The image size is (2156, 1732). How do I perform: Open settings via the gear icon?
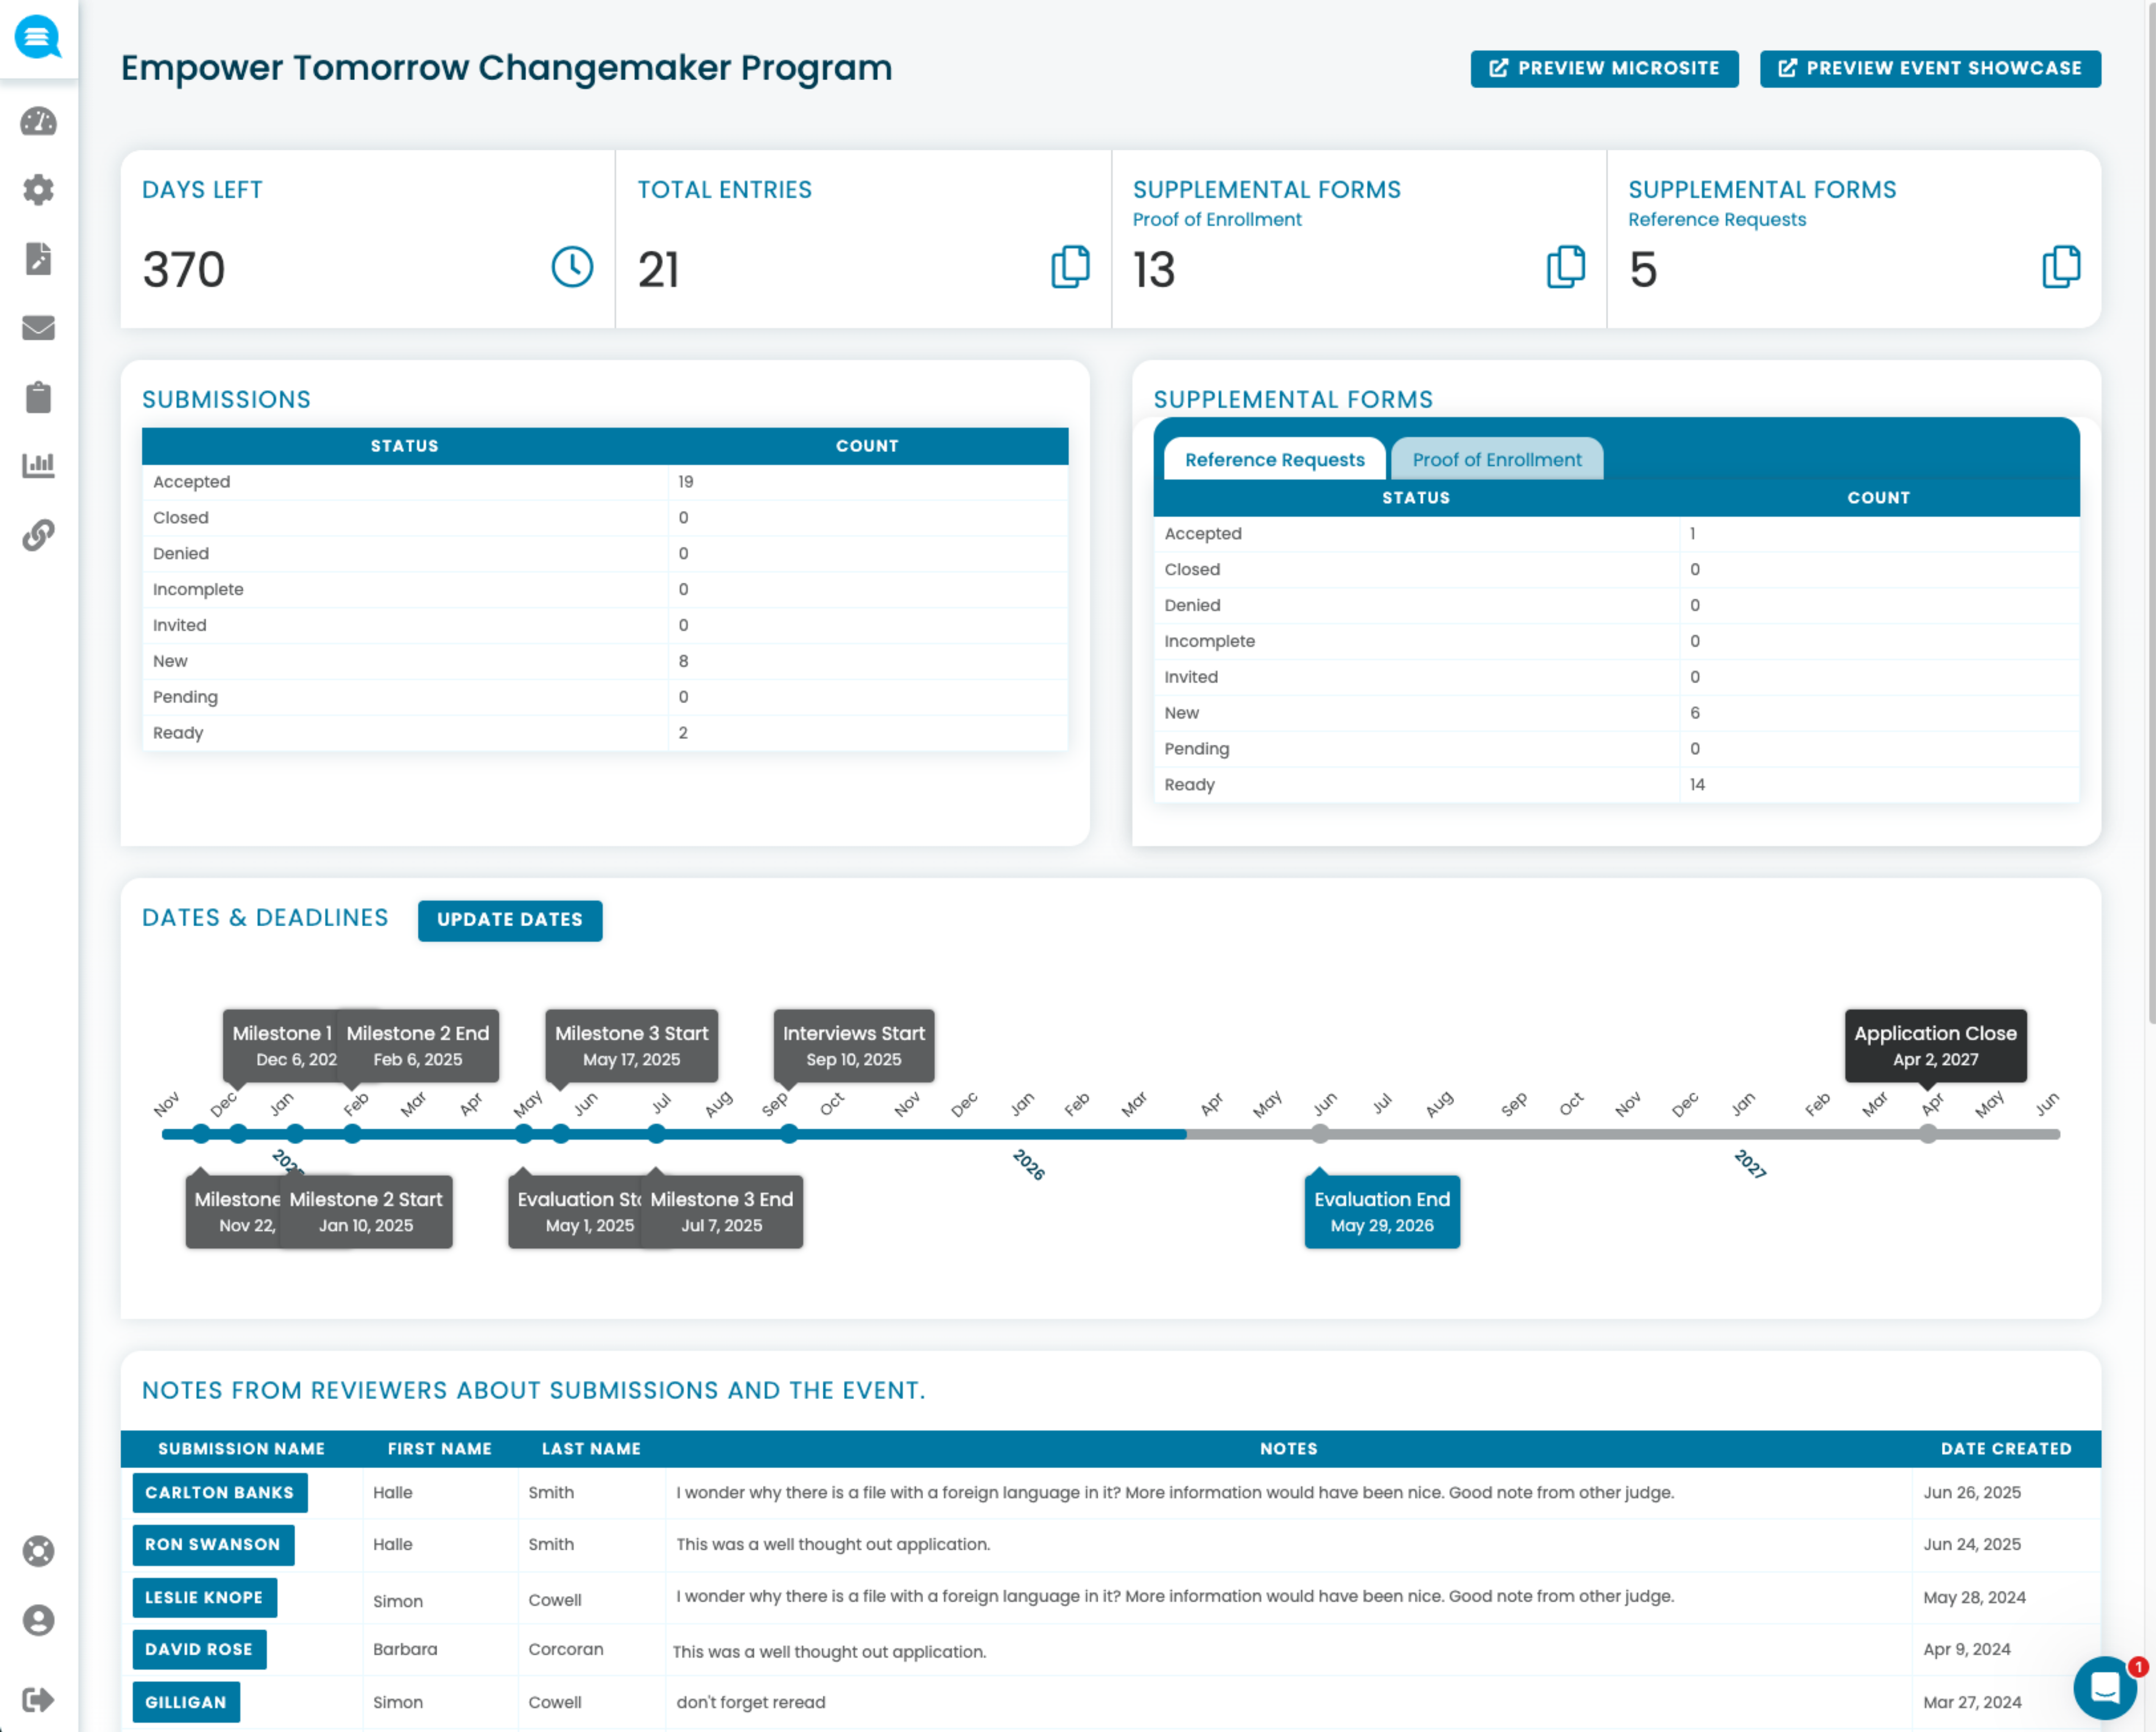tap(38, 190)
